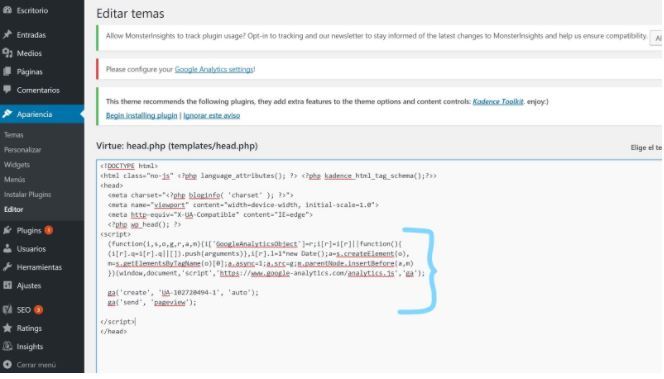Open the Ajustes menu label
Screen dimensions: 664x379
(29, 285)
